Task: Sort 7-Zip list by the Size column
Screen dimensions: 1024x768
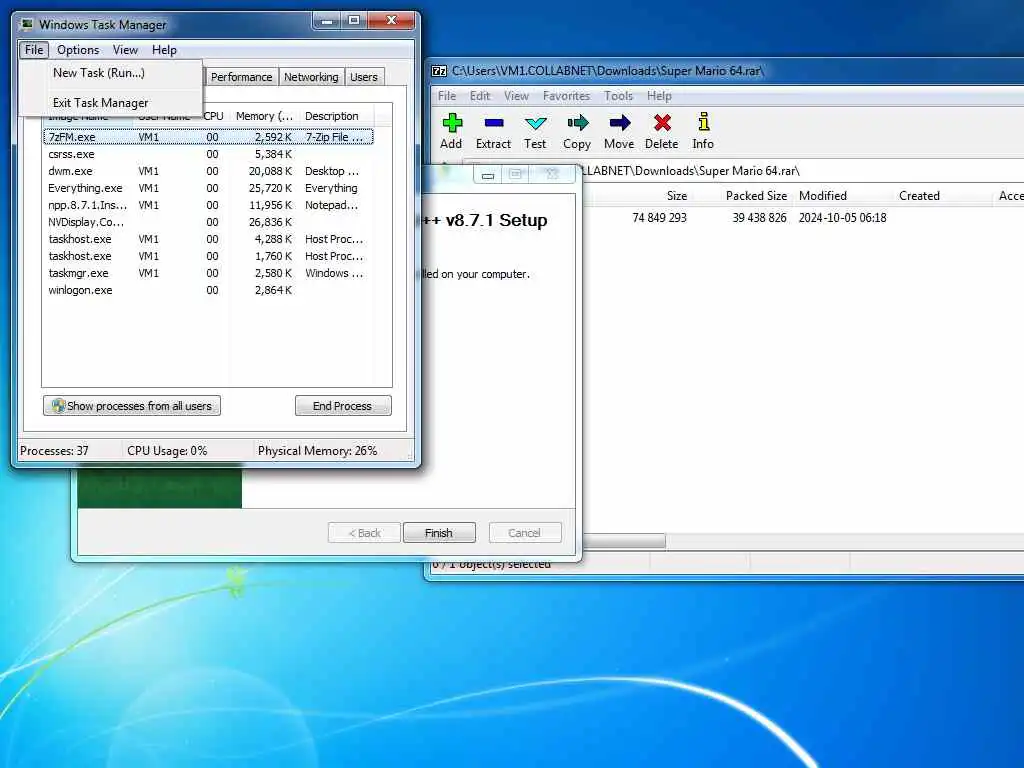Action: 677,196
